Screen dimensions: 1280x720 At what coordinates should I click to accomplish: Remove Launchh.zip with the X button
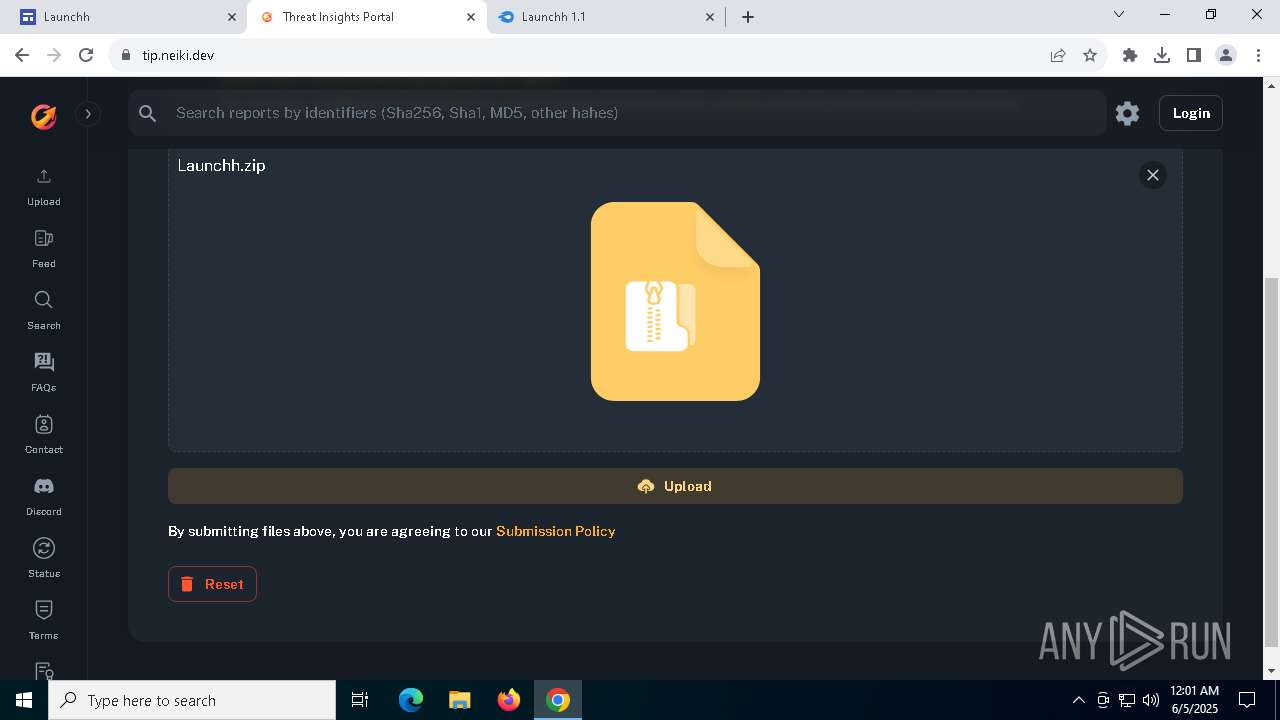click(x=1152, y=175)
